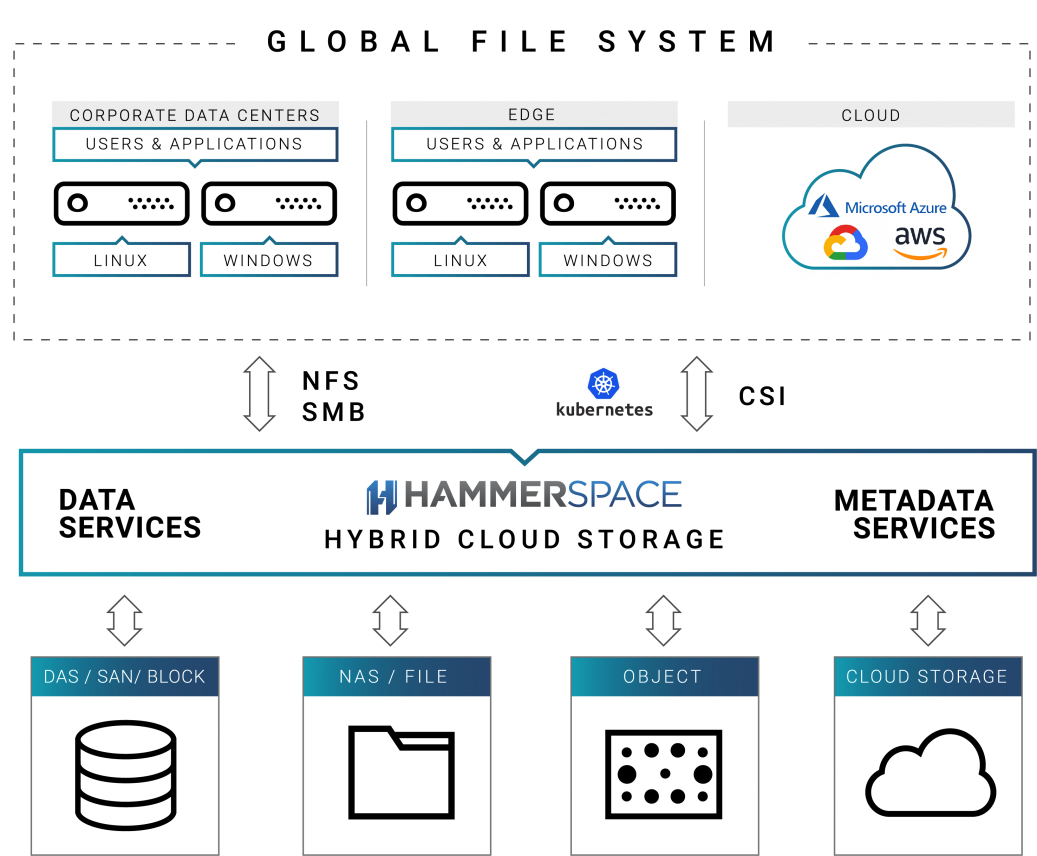
Task: Click the Hammerspace H logo
Action: tap(382, 497)
